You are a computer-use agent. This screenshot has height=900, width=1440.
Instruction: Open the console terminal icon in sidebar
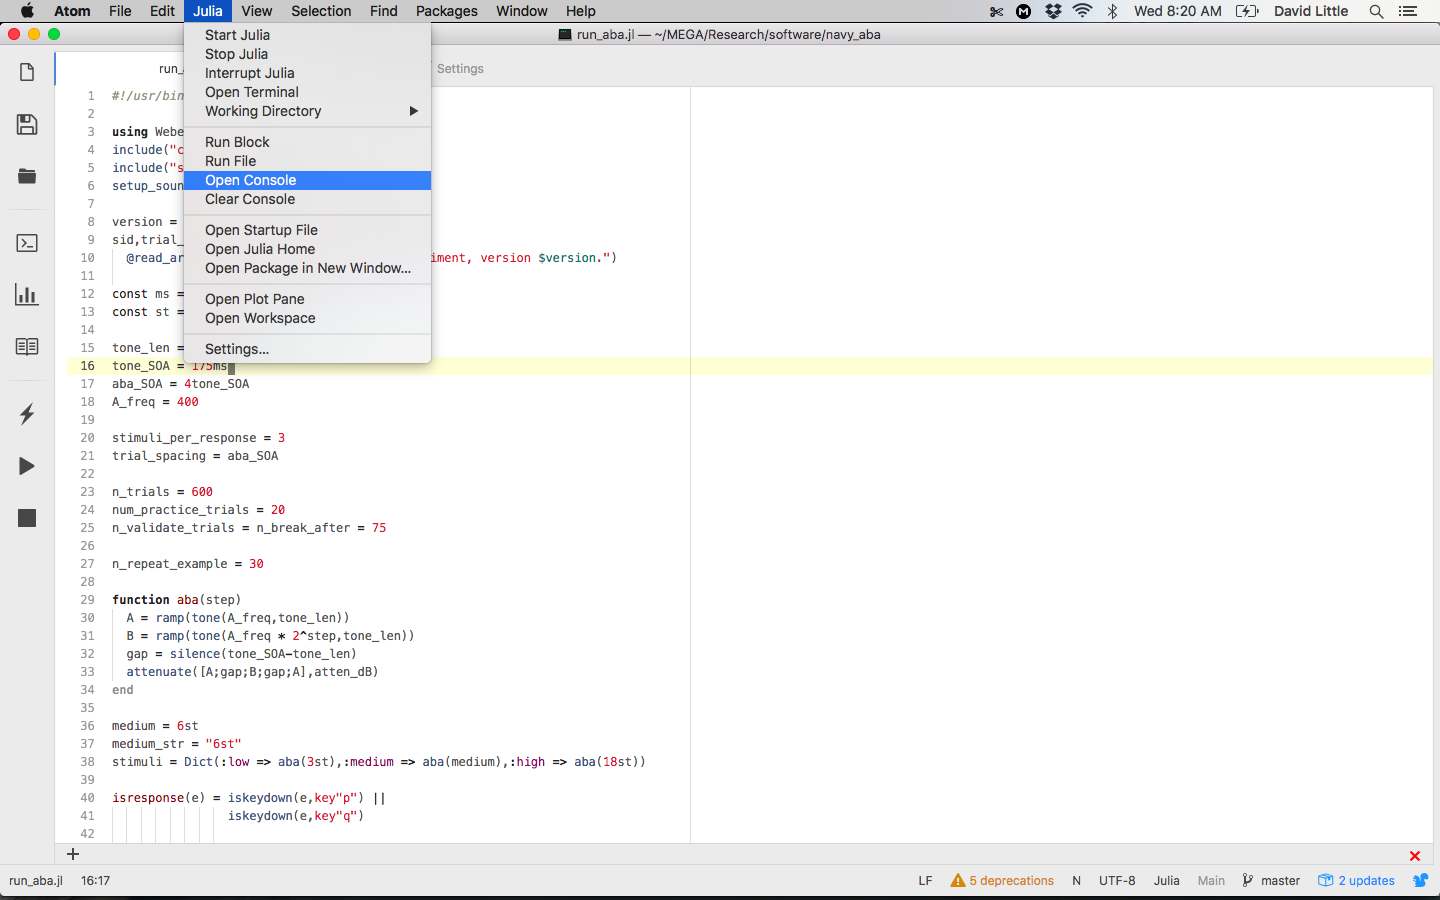point(27,243)
